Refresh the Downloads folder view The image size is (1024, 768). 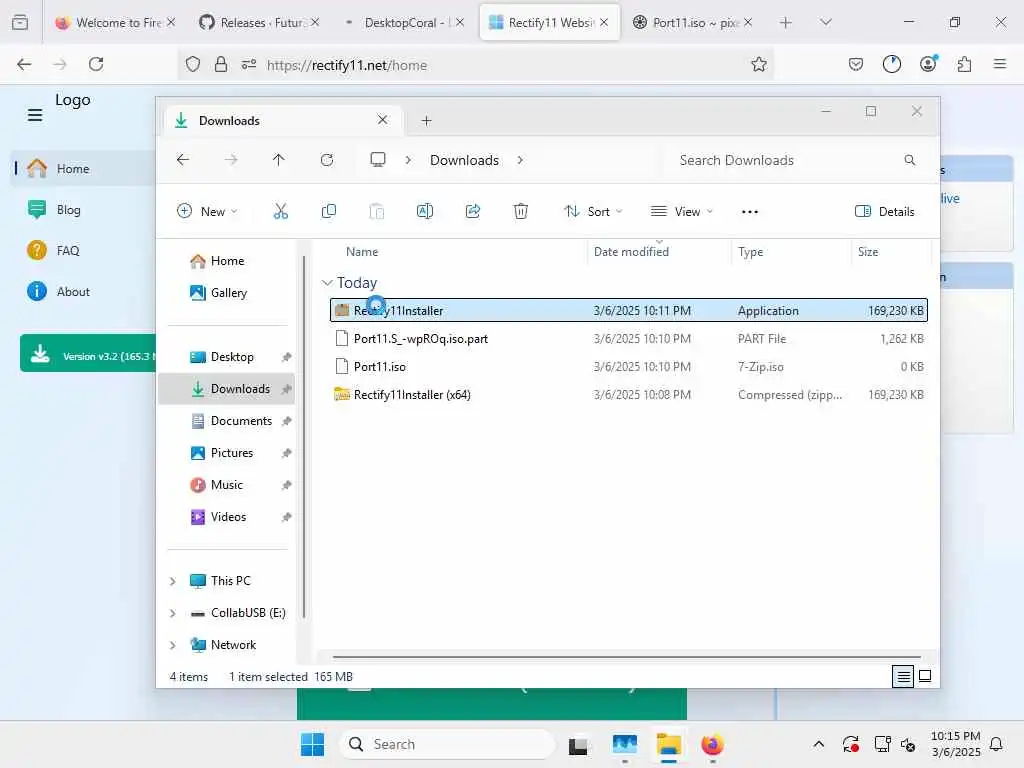(x=327, y=160)
